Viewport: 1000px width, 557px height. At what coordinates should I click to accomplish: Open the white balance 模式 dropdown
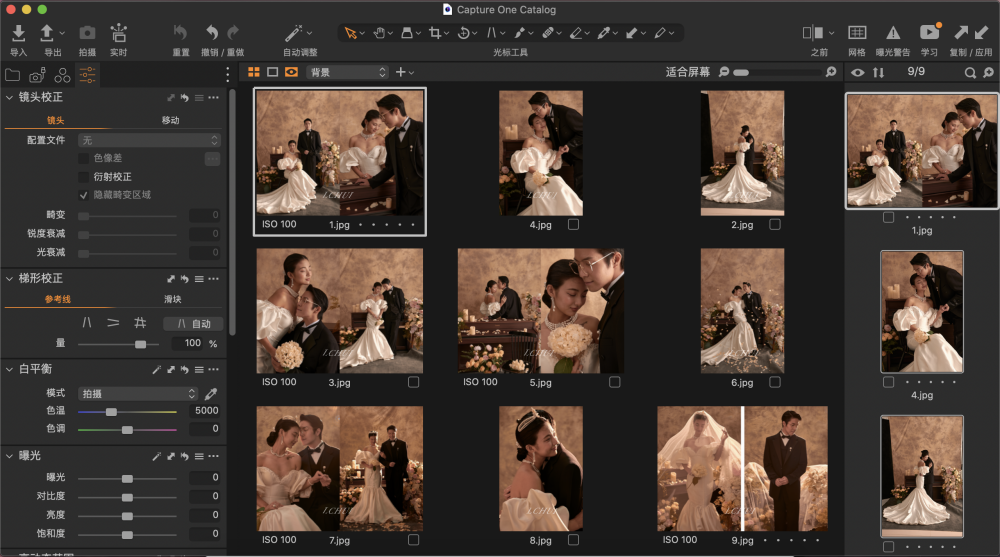[138, 394]
